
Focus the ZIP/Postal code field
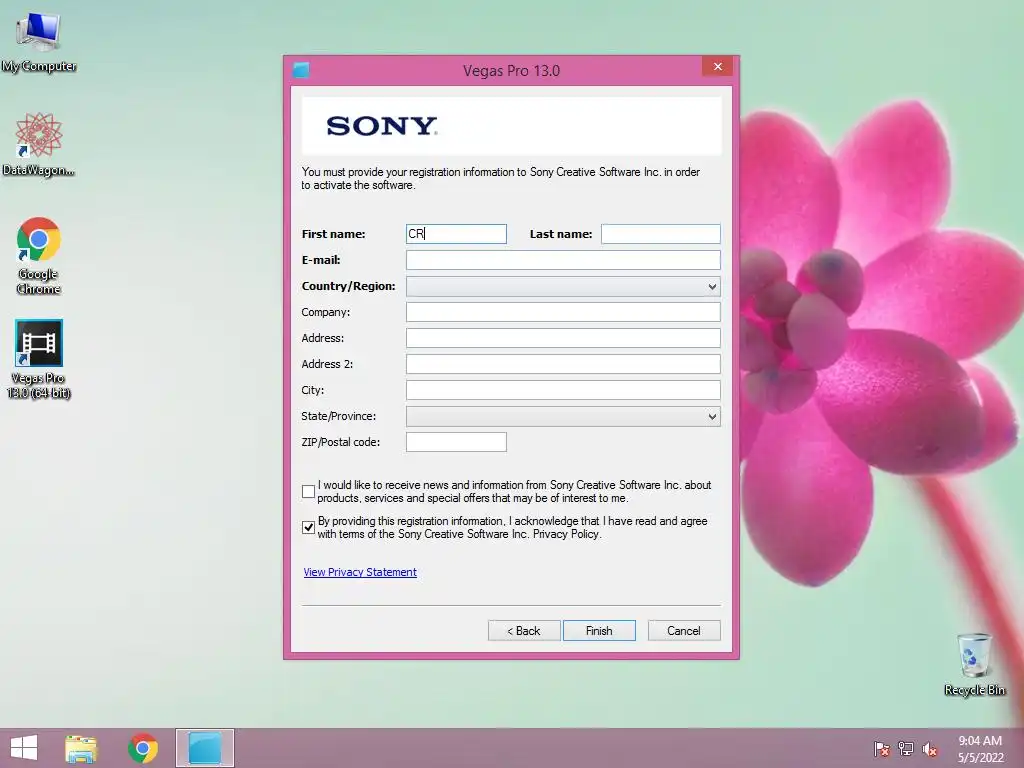click(456, 442)
